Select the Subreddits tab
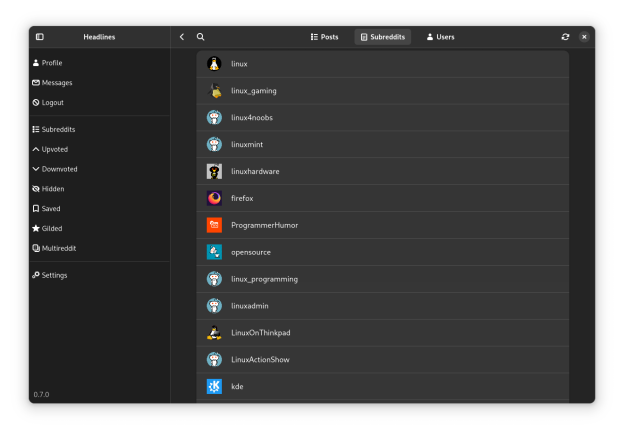Image resolution: width=624 pixels, height=435 pixels. tap(383, 37)
